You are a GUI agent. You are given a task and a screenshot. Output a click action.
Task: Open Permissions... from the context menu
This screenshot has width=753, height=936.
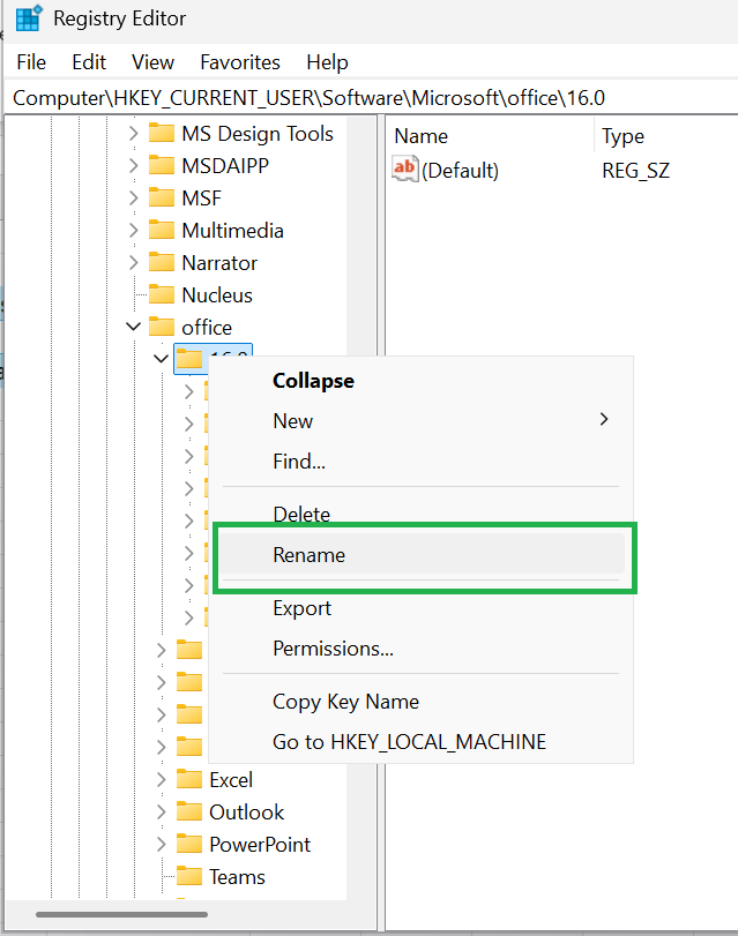click(421, 648)
